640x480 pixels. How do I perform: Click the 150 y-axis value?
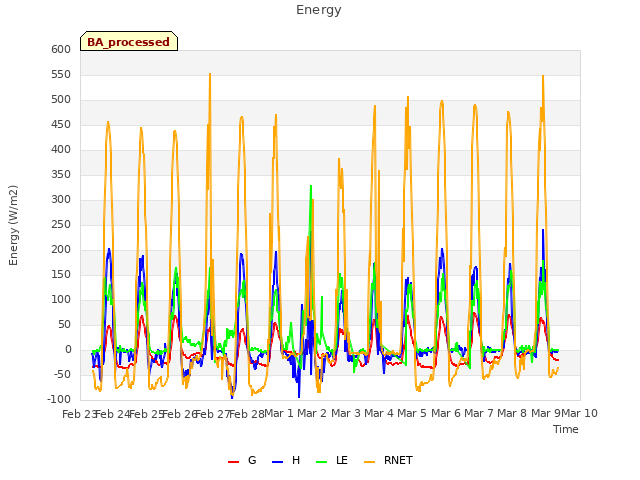point(61,274)
